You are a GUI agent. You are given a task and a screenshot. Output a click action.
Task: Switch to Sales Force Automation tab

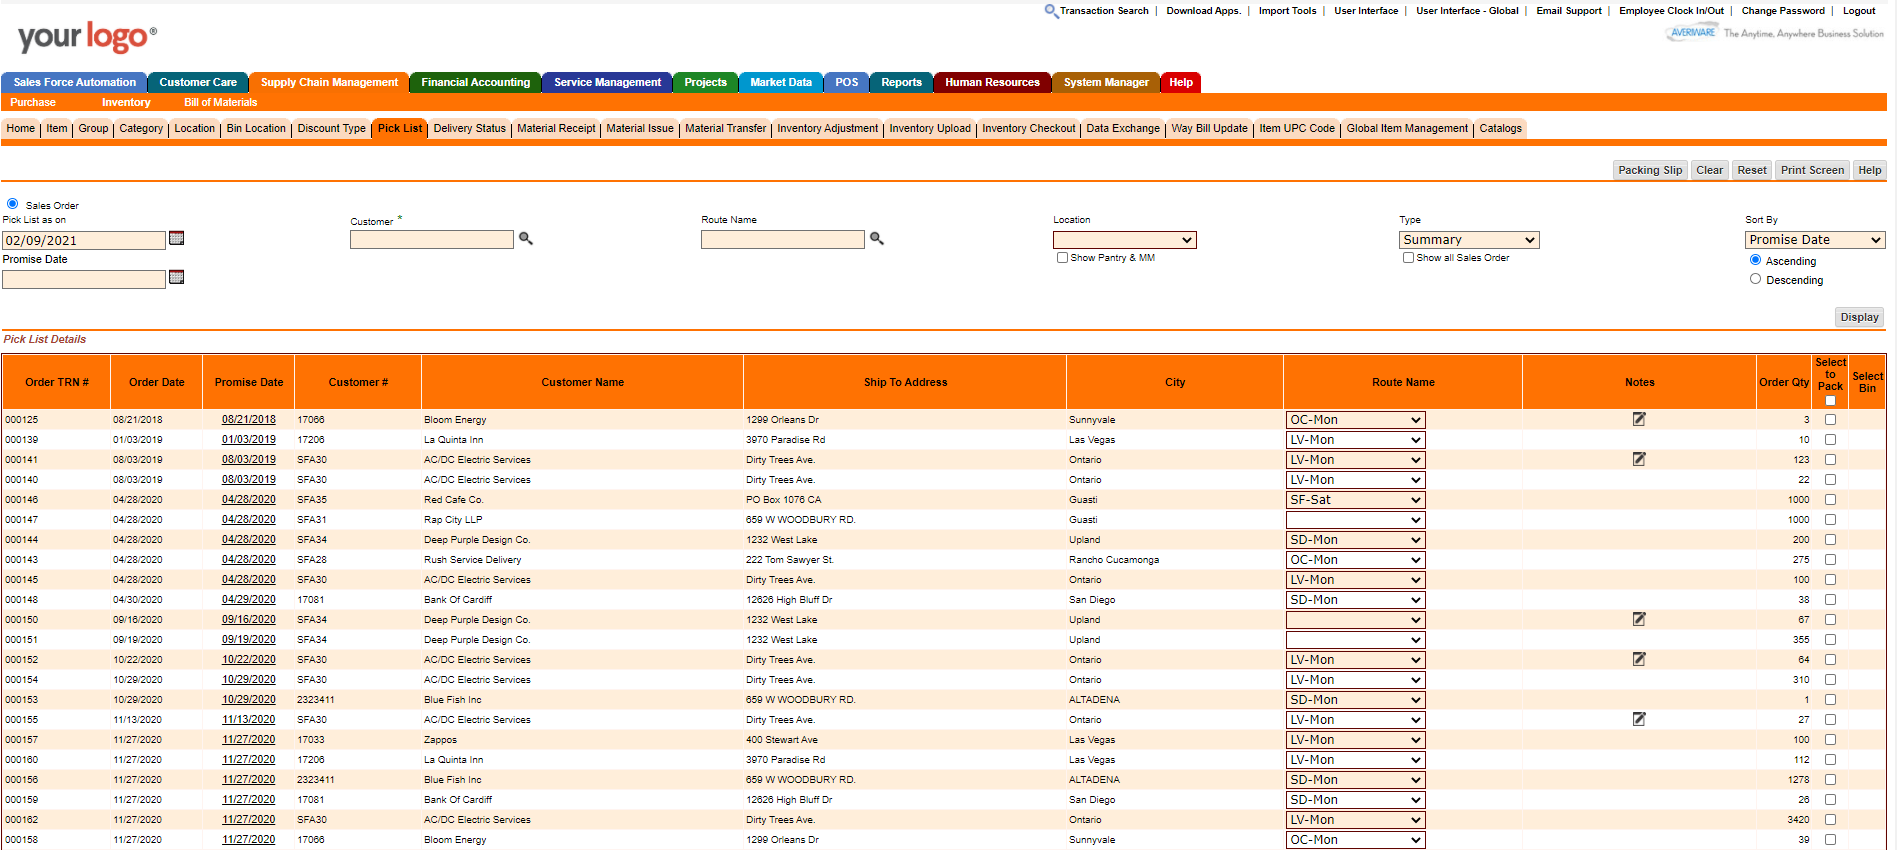pos(74,82)
